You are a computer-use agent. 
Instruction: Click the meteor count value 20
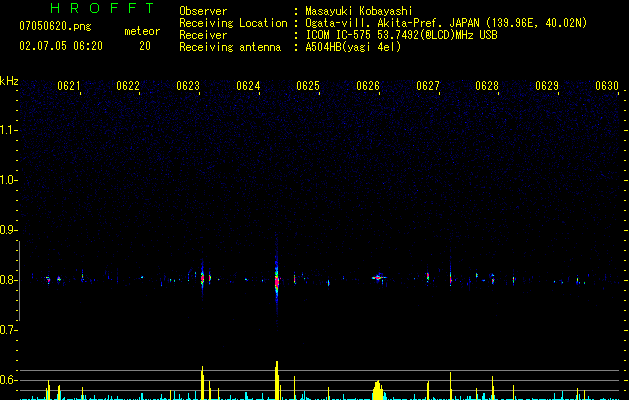point(145,46)
